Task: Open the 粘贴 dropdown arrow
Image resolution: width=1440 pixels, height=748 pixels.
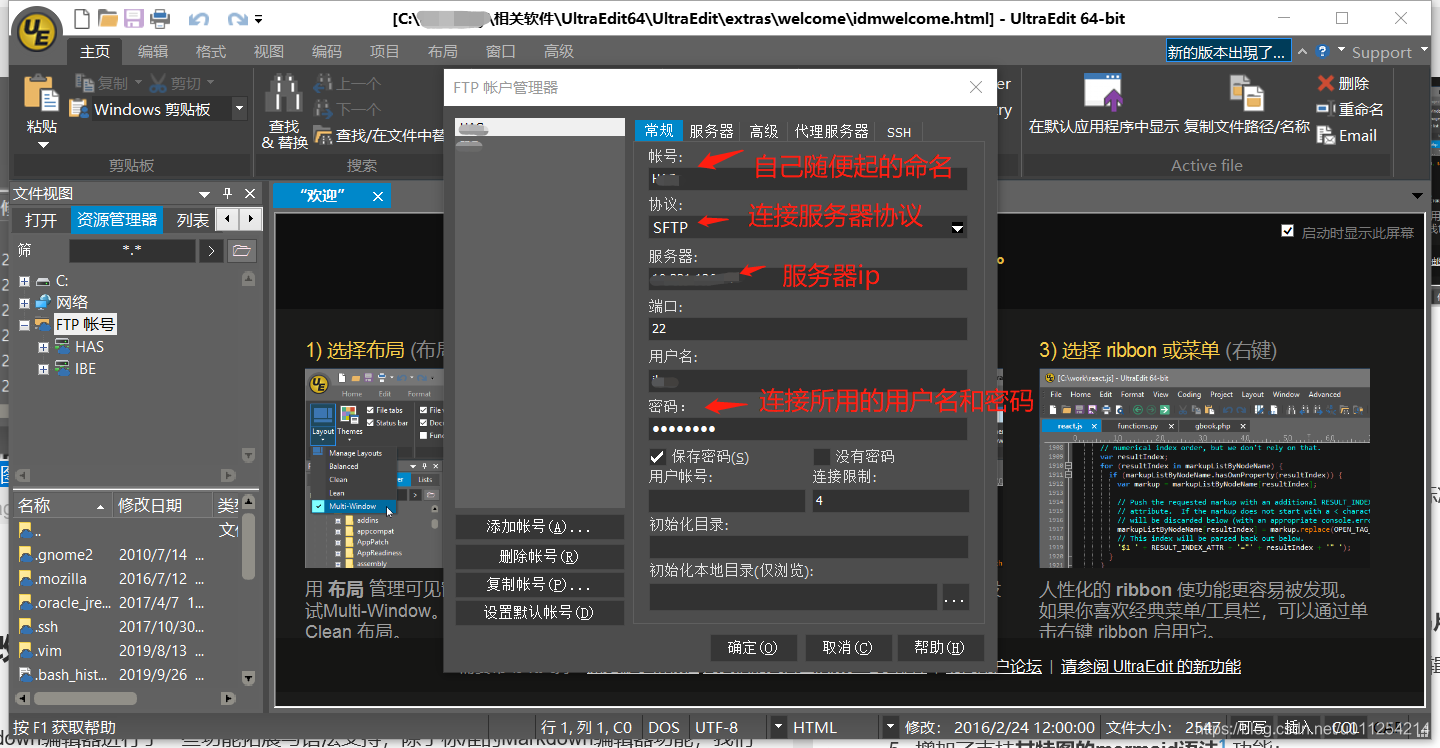Action: click(42, 144)
